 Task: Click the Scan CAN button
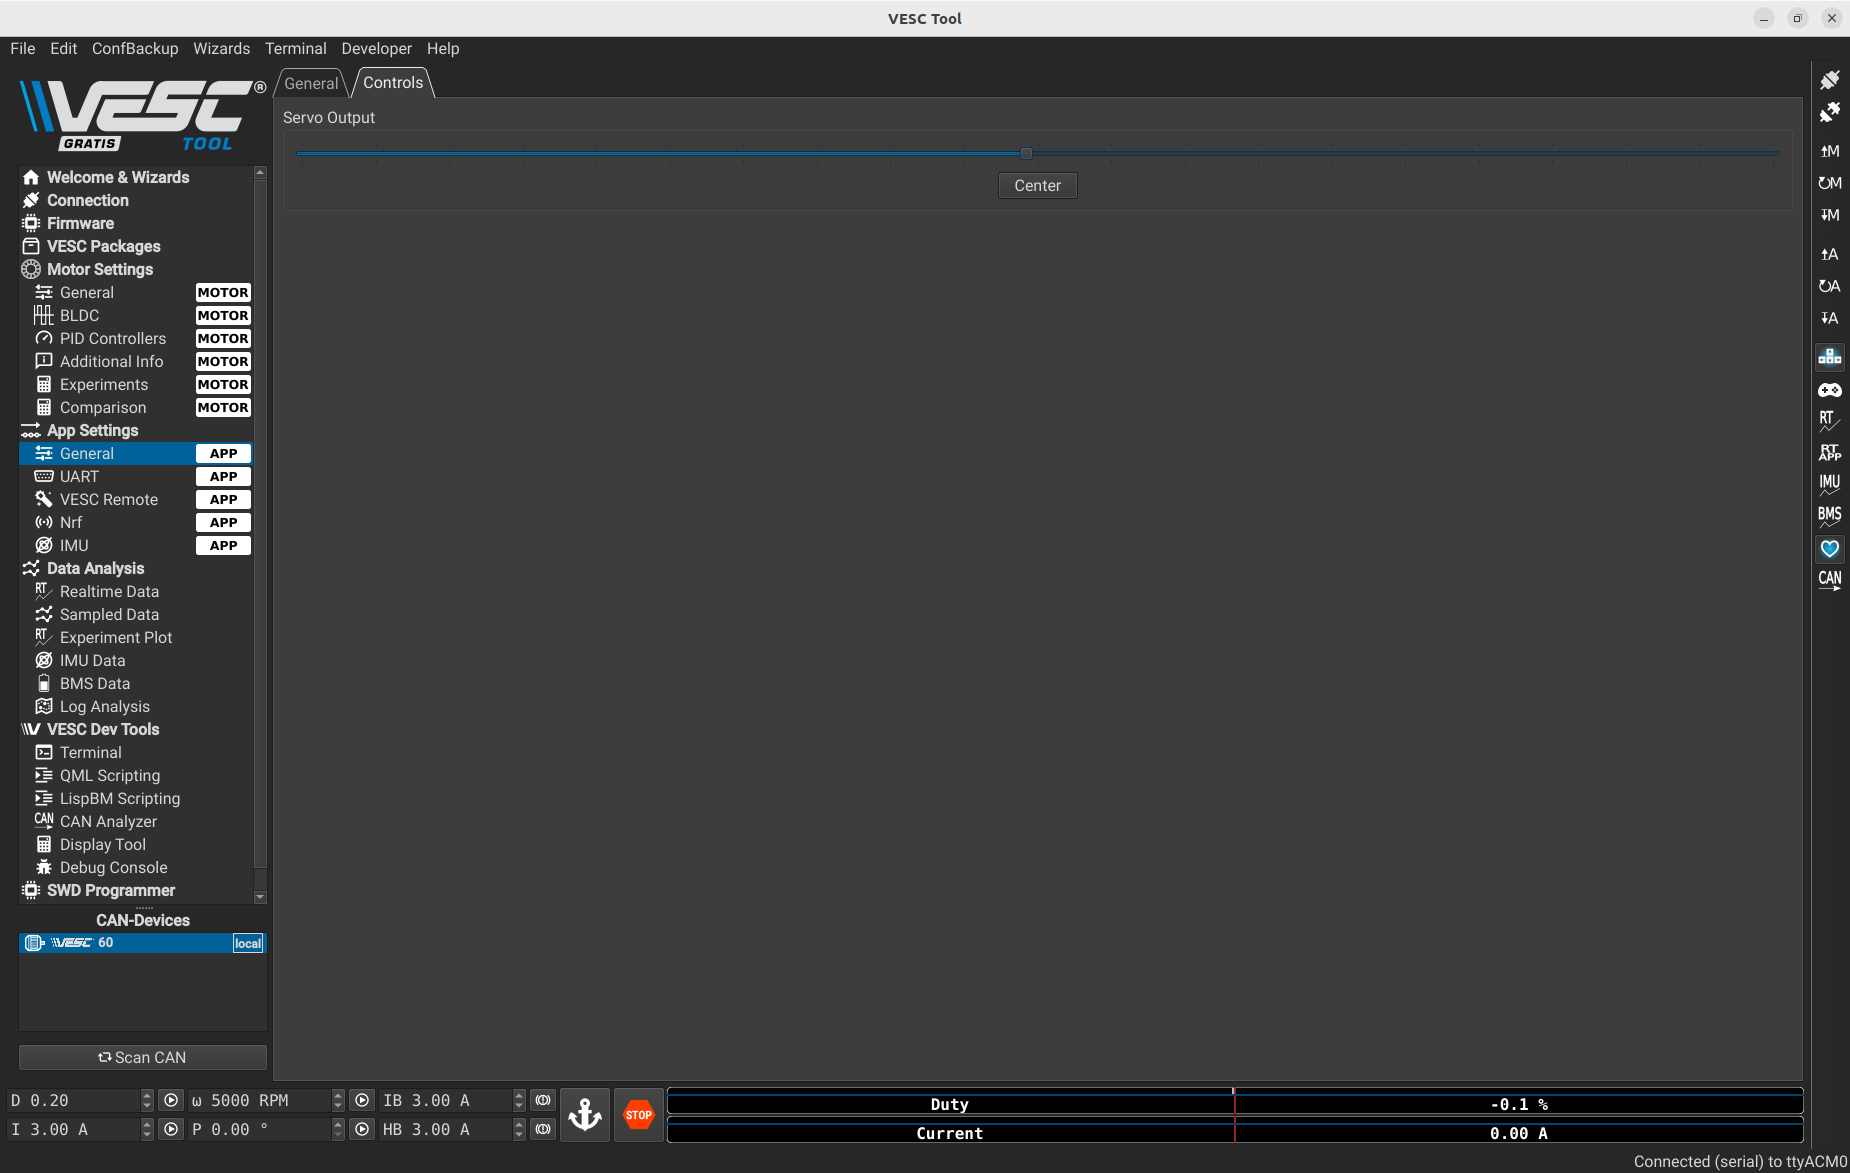[142, 1057]
